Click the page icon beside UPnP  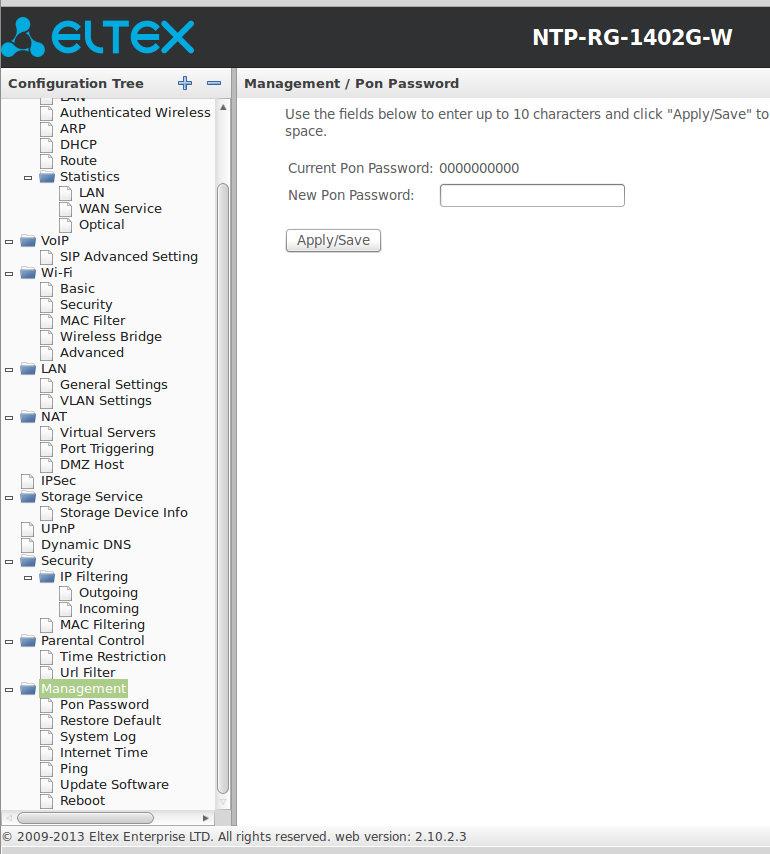27,529
